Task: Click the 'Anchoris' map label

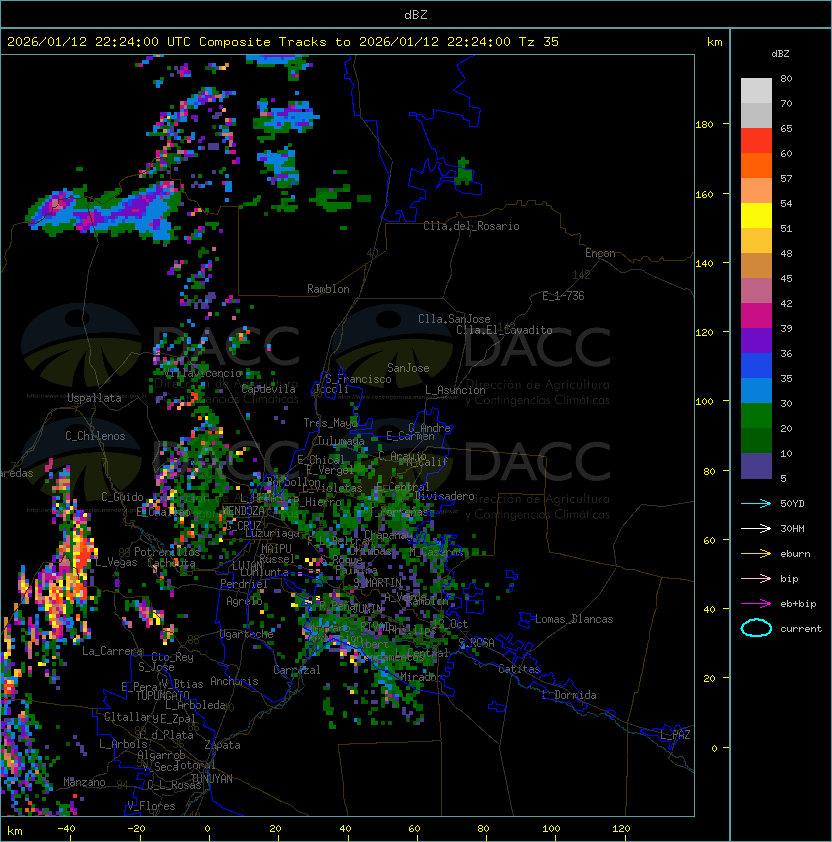Action: [234, 681]
